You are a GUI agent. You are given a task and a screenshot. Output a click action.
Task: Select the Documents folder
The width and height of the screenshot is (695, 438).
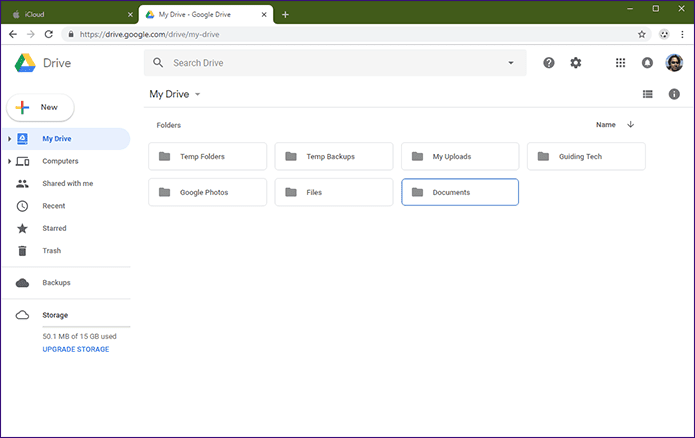click(x=460, y=192)
